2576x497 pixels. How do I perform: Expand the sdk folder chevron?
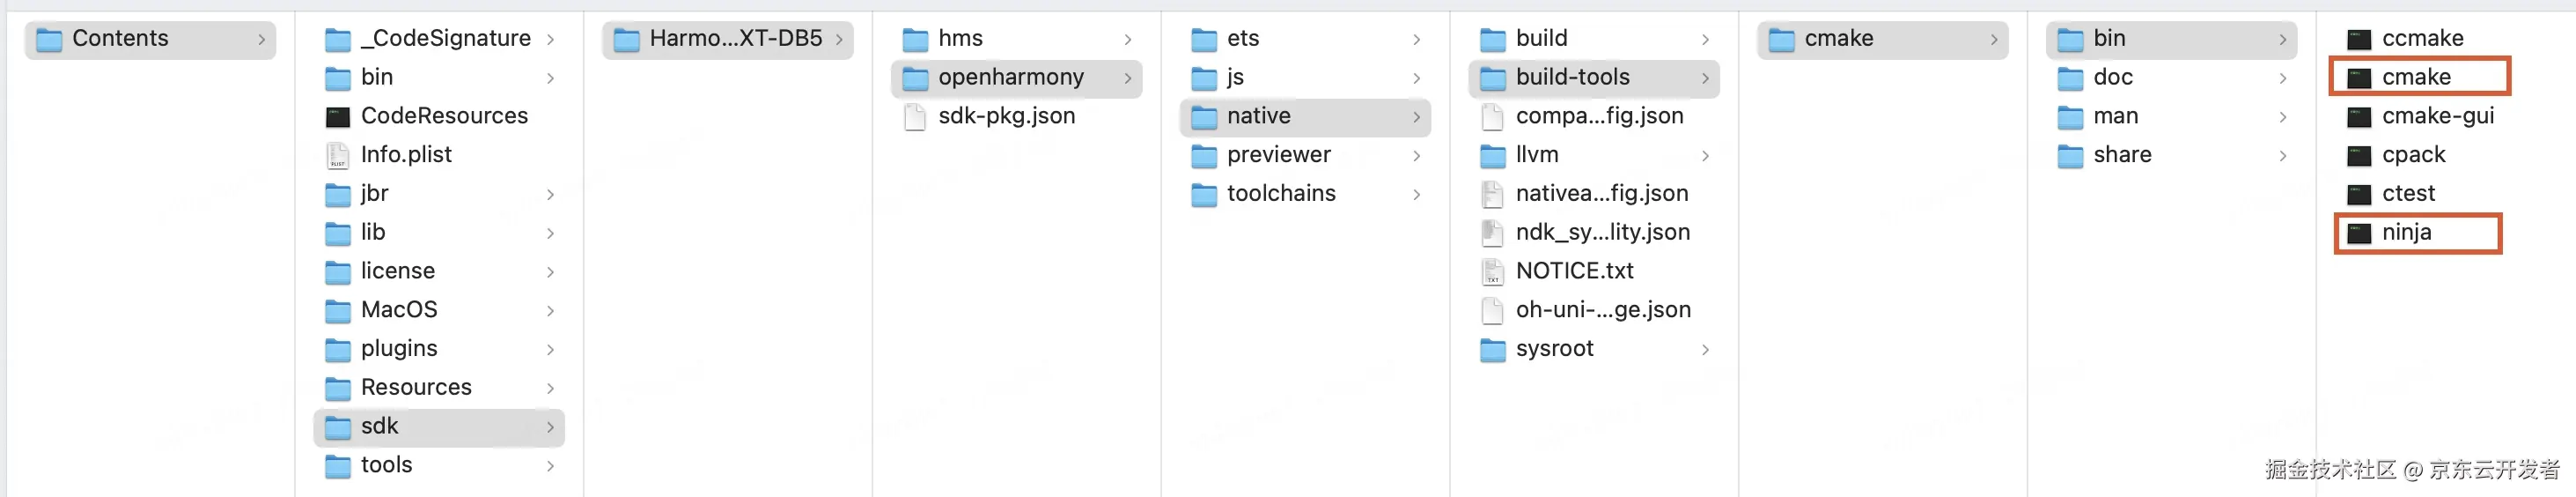(550, 427)
